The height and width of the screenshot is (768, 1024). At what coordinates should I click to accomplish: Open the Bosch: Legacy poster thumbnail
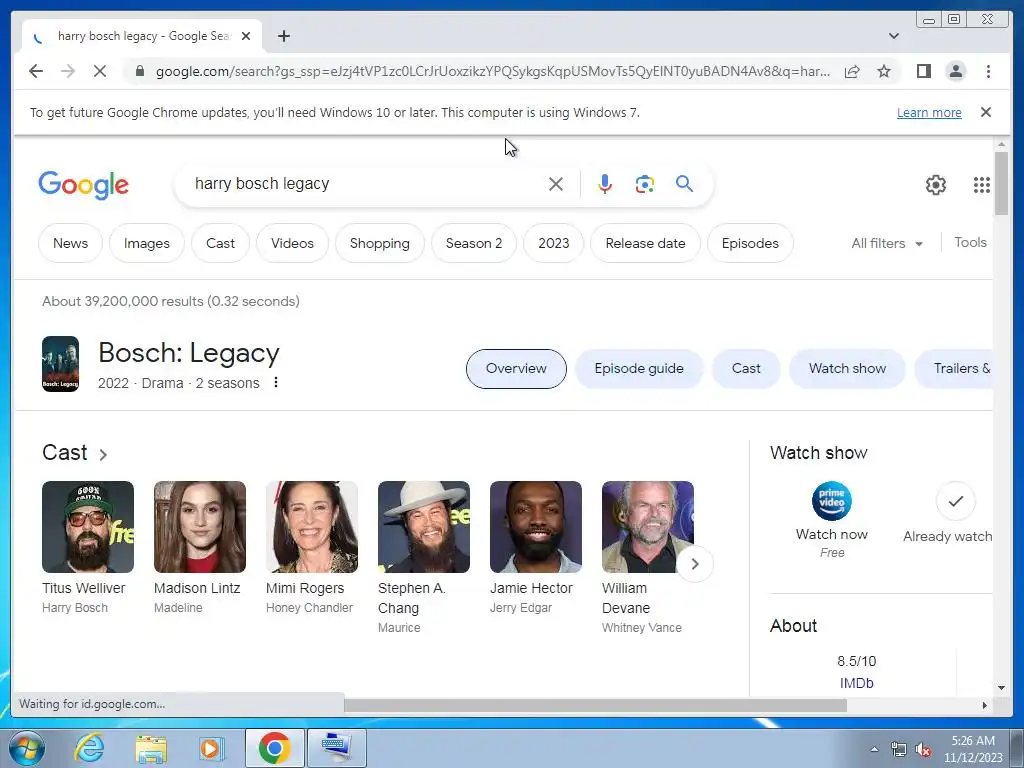(60, 364)
